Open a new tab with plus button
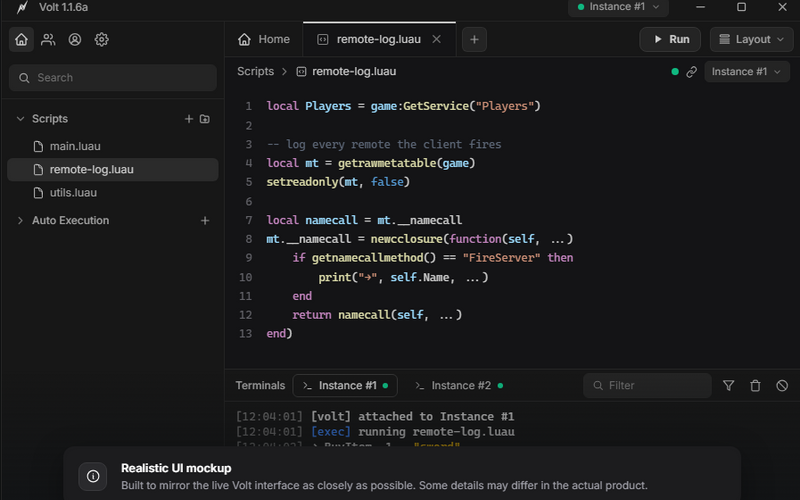Screen dimensions: 800x500 (474, 39)
